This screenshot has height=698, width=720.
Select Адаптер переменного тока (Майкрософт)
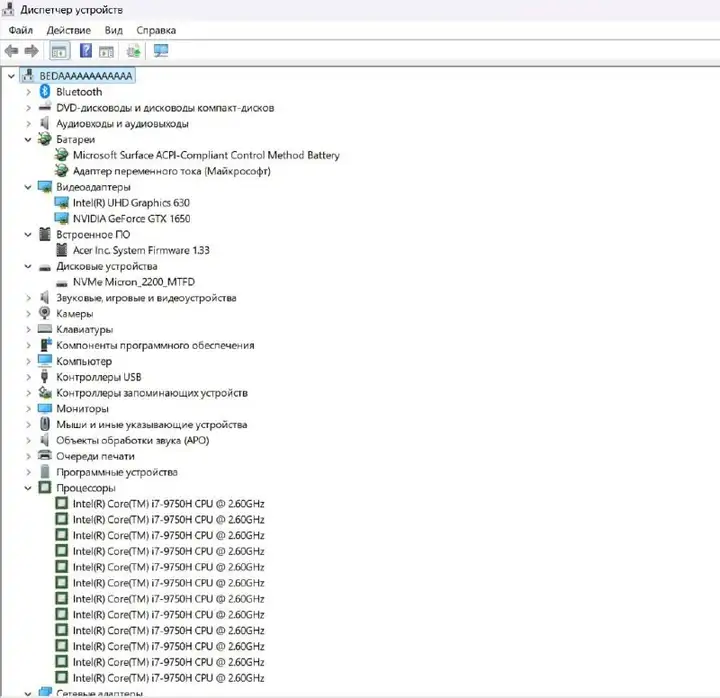171,171
